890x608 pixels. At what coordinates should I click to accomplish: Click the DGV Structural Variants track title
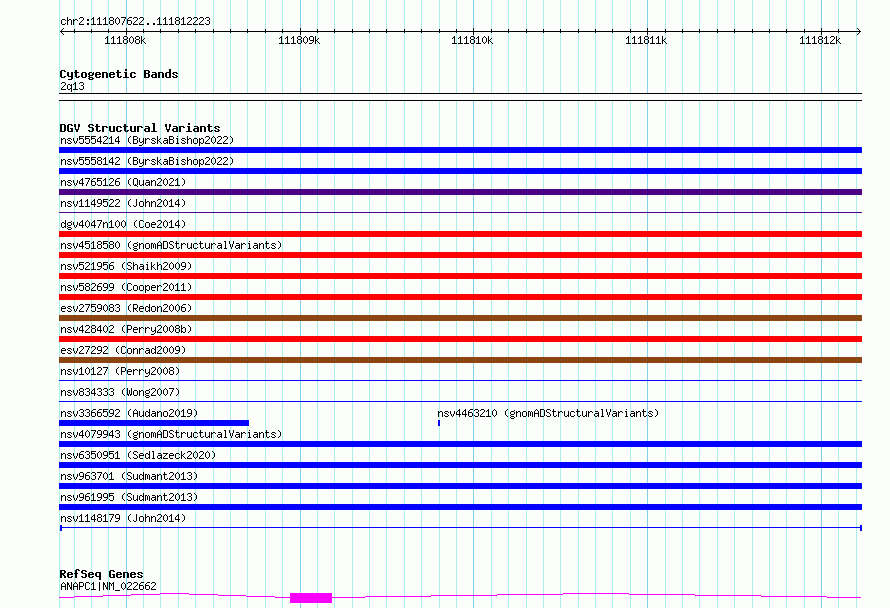tap(140, 128)
